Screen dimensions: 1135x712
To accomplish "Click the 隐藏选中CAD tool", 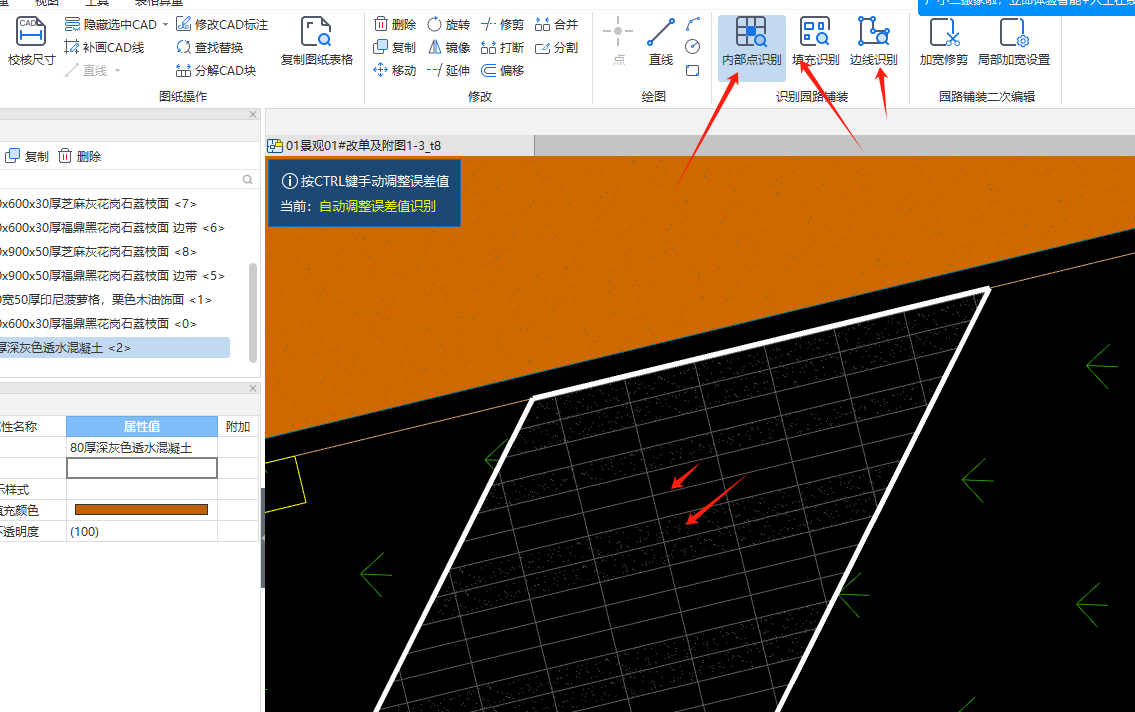I will (x=111, y=25).
